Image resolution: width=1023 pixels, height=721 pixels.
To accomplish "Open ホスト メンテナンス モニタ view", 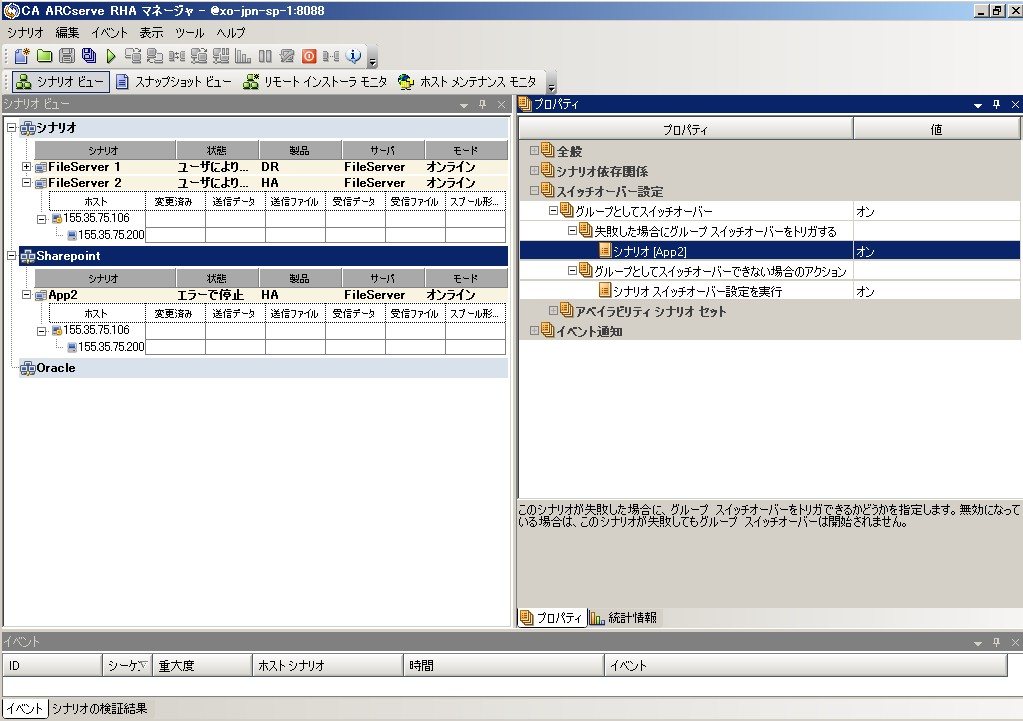I will click(466, 82).
